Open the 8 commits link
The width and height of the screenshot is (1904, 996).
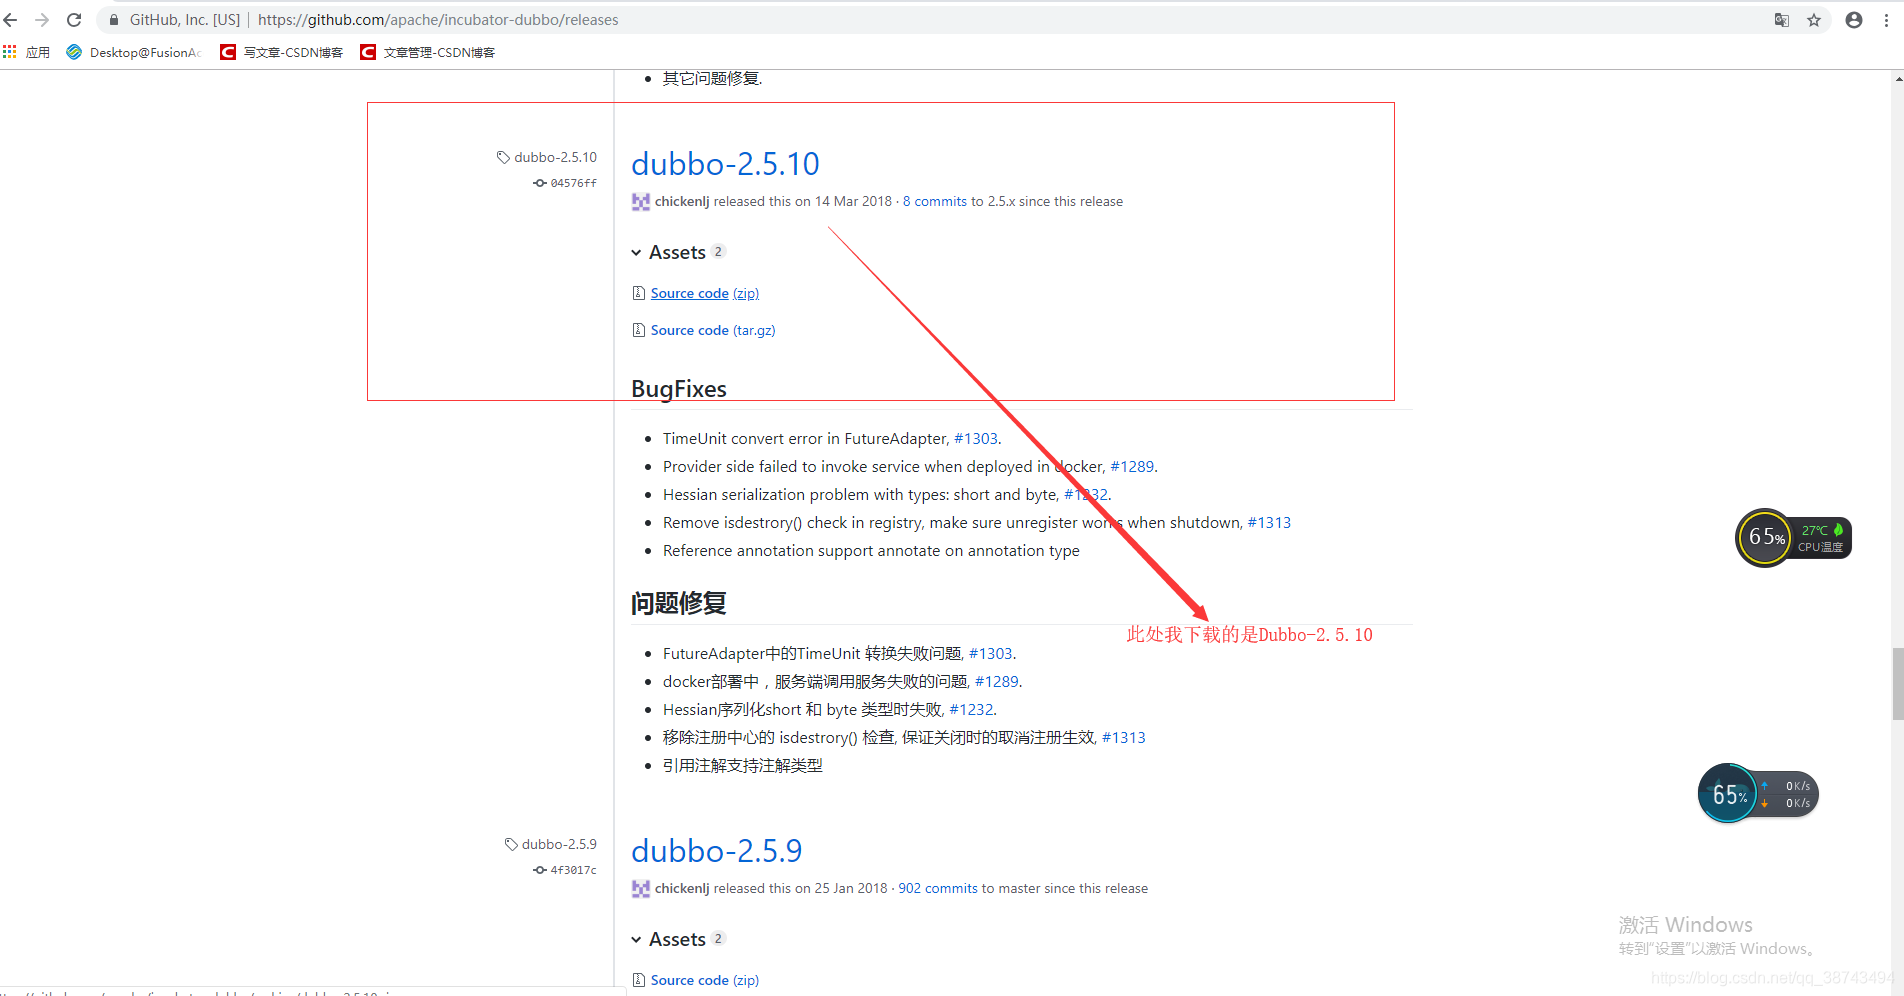935,201
